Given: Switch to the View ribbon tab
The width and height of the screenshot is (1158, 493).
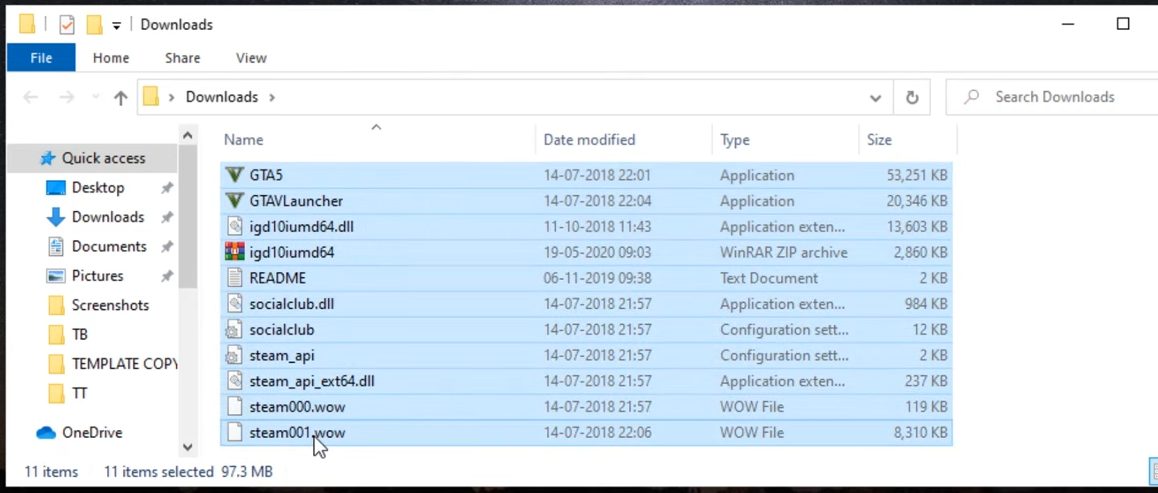Looking at the screenshot, I should [251, 58].
